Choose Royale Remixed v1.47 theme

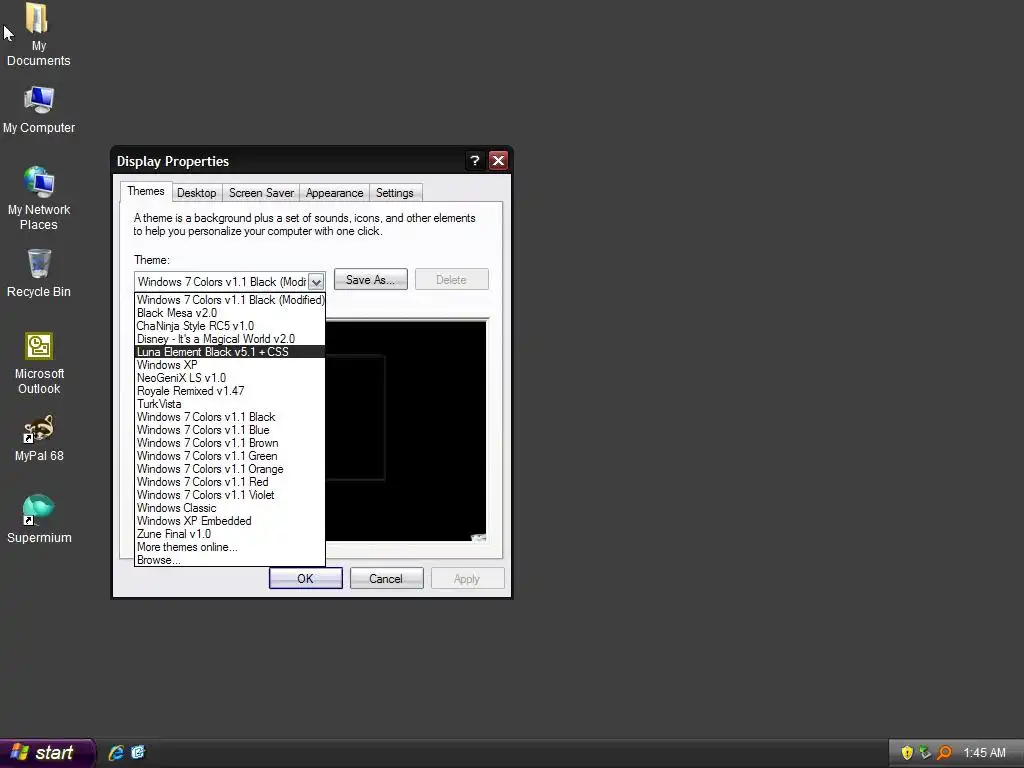230,391
